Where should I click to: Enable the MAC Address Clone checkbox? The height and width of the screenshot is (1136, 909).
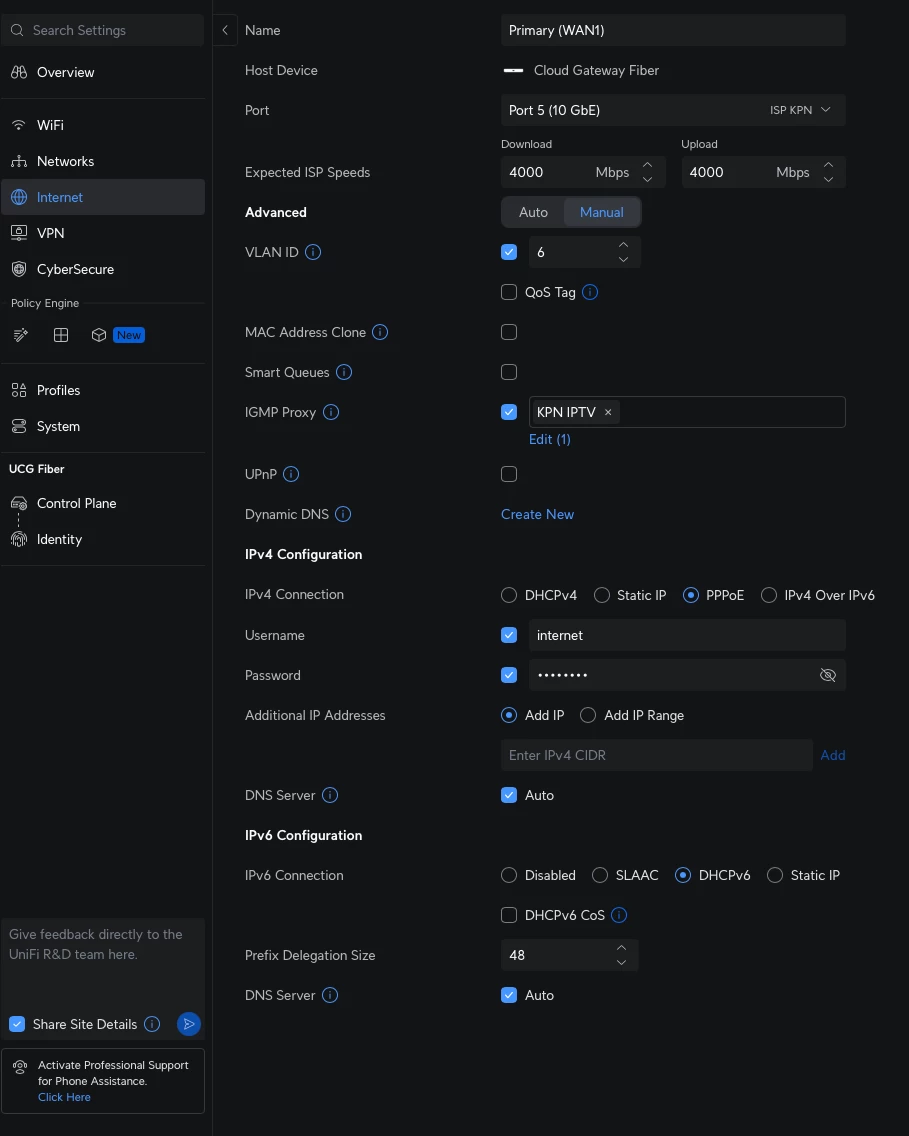click(509, 332)
